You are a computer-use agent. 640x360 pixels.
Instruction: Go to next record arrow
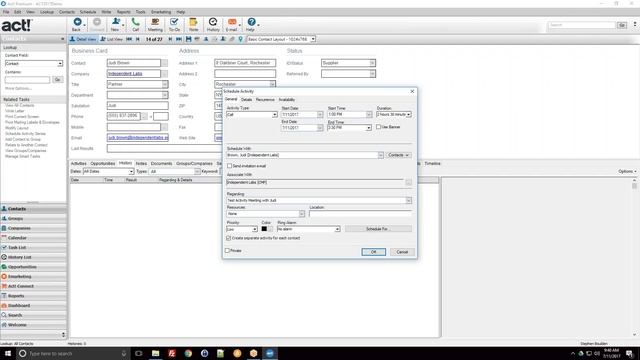[x=170, y=39]
